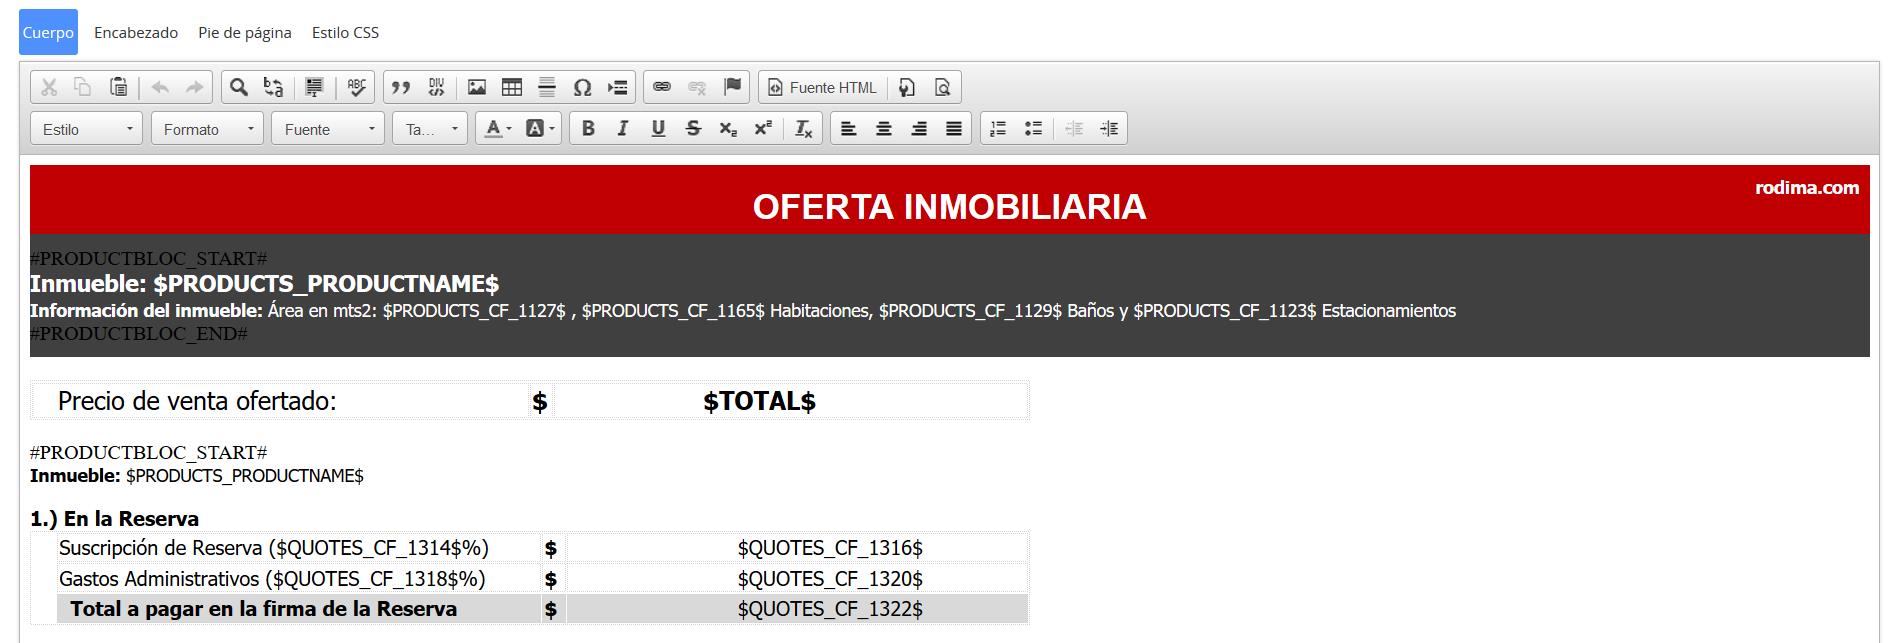Image resolution: width=1893 pixels, height=643 pixels.
Task: Open the Pie de página tab
Action: [245, 33]
